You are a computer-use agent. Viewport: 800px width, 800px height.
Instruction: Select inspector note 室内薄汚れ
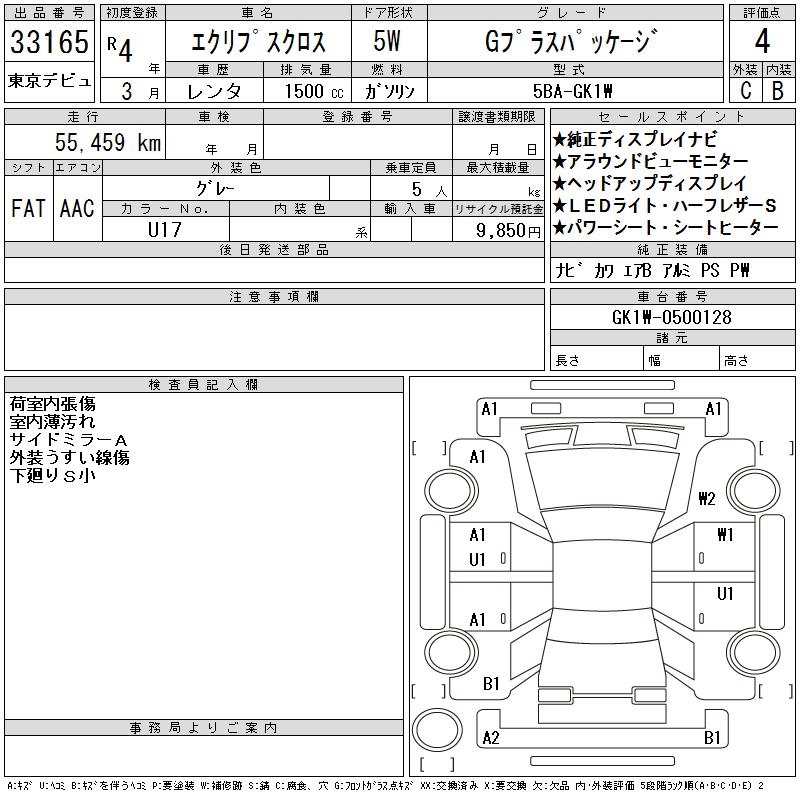click(x=52, y=421)
